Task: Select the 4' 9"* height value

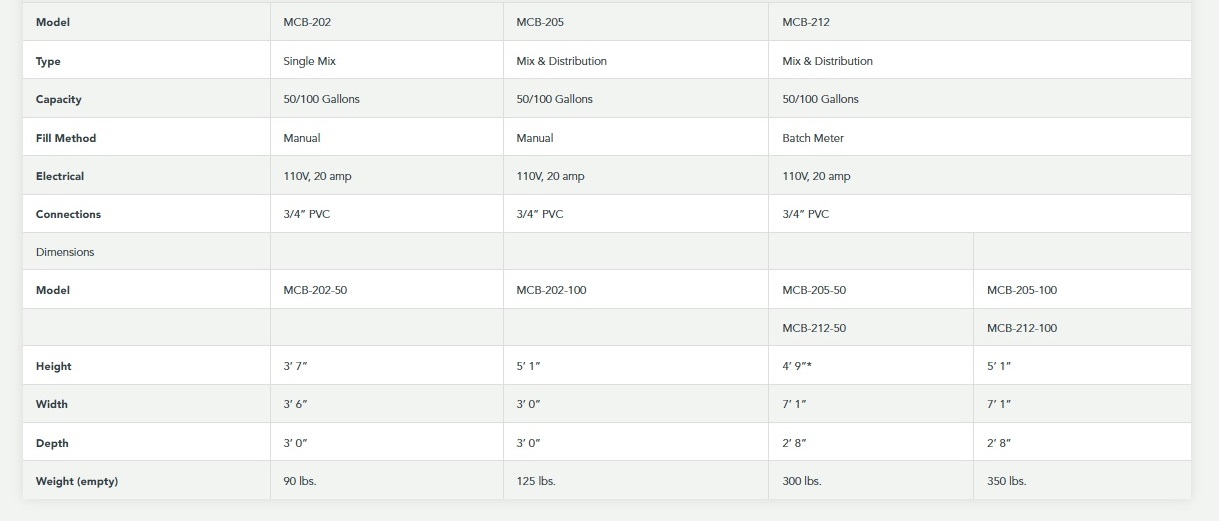Action: 796,366
